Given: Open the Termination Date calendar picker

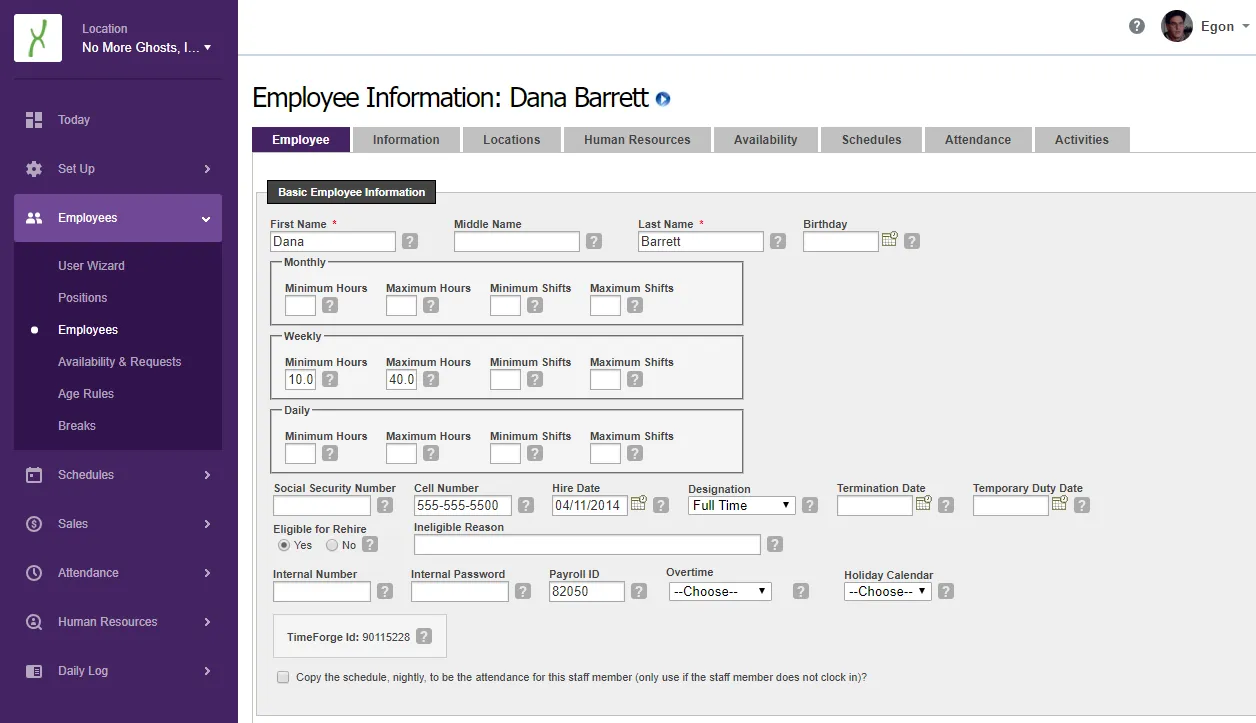Looking at the screenshot, I should (924, 503).
